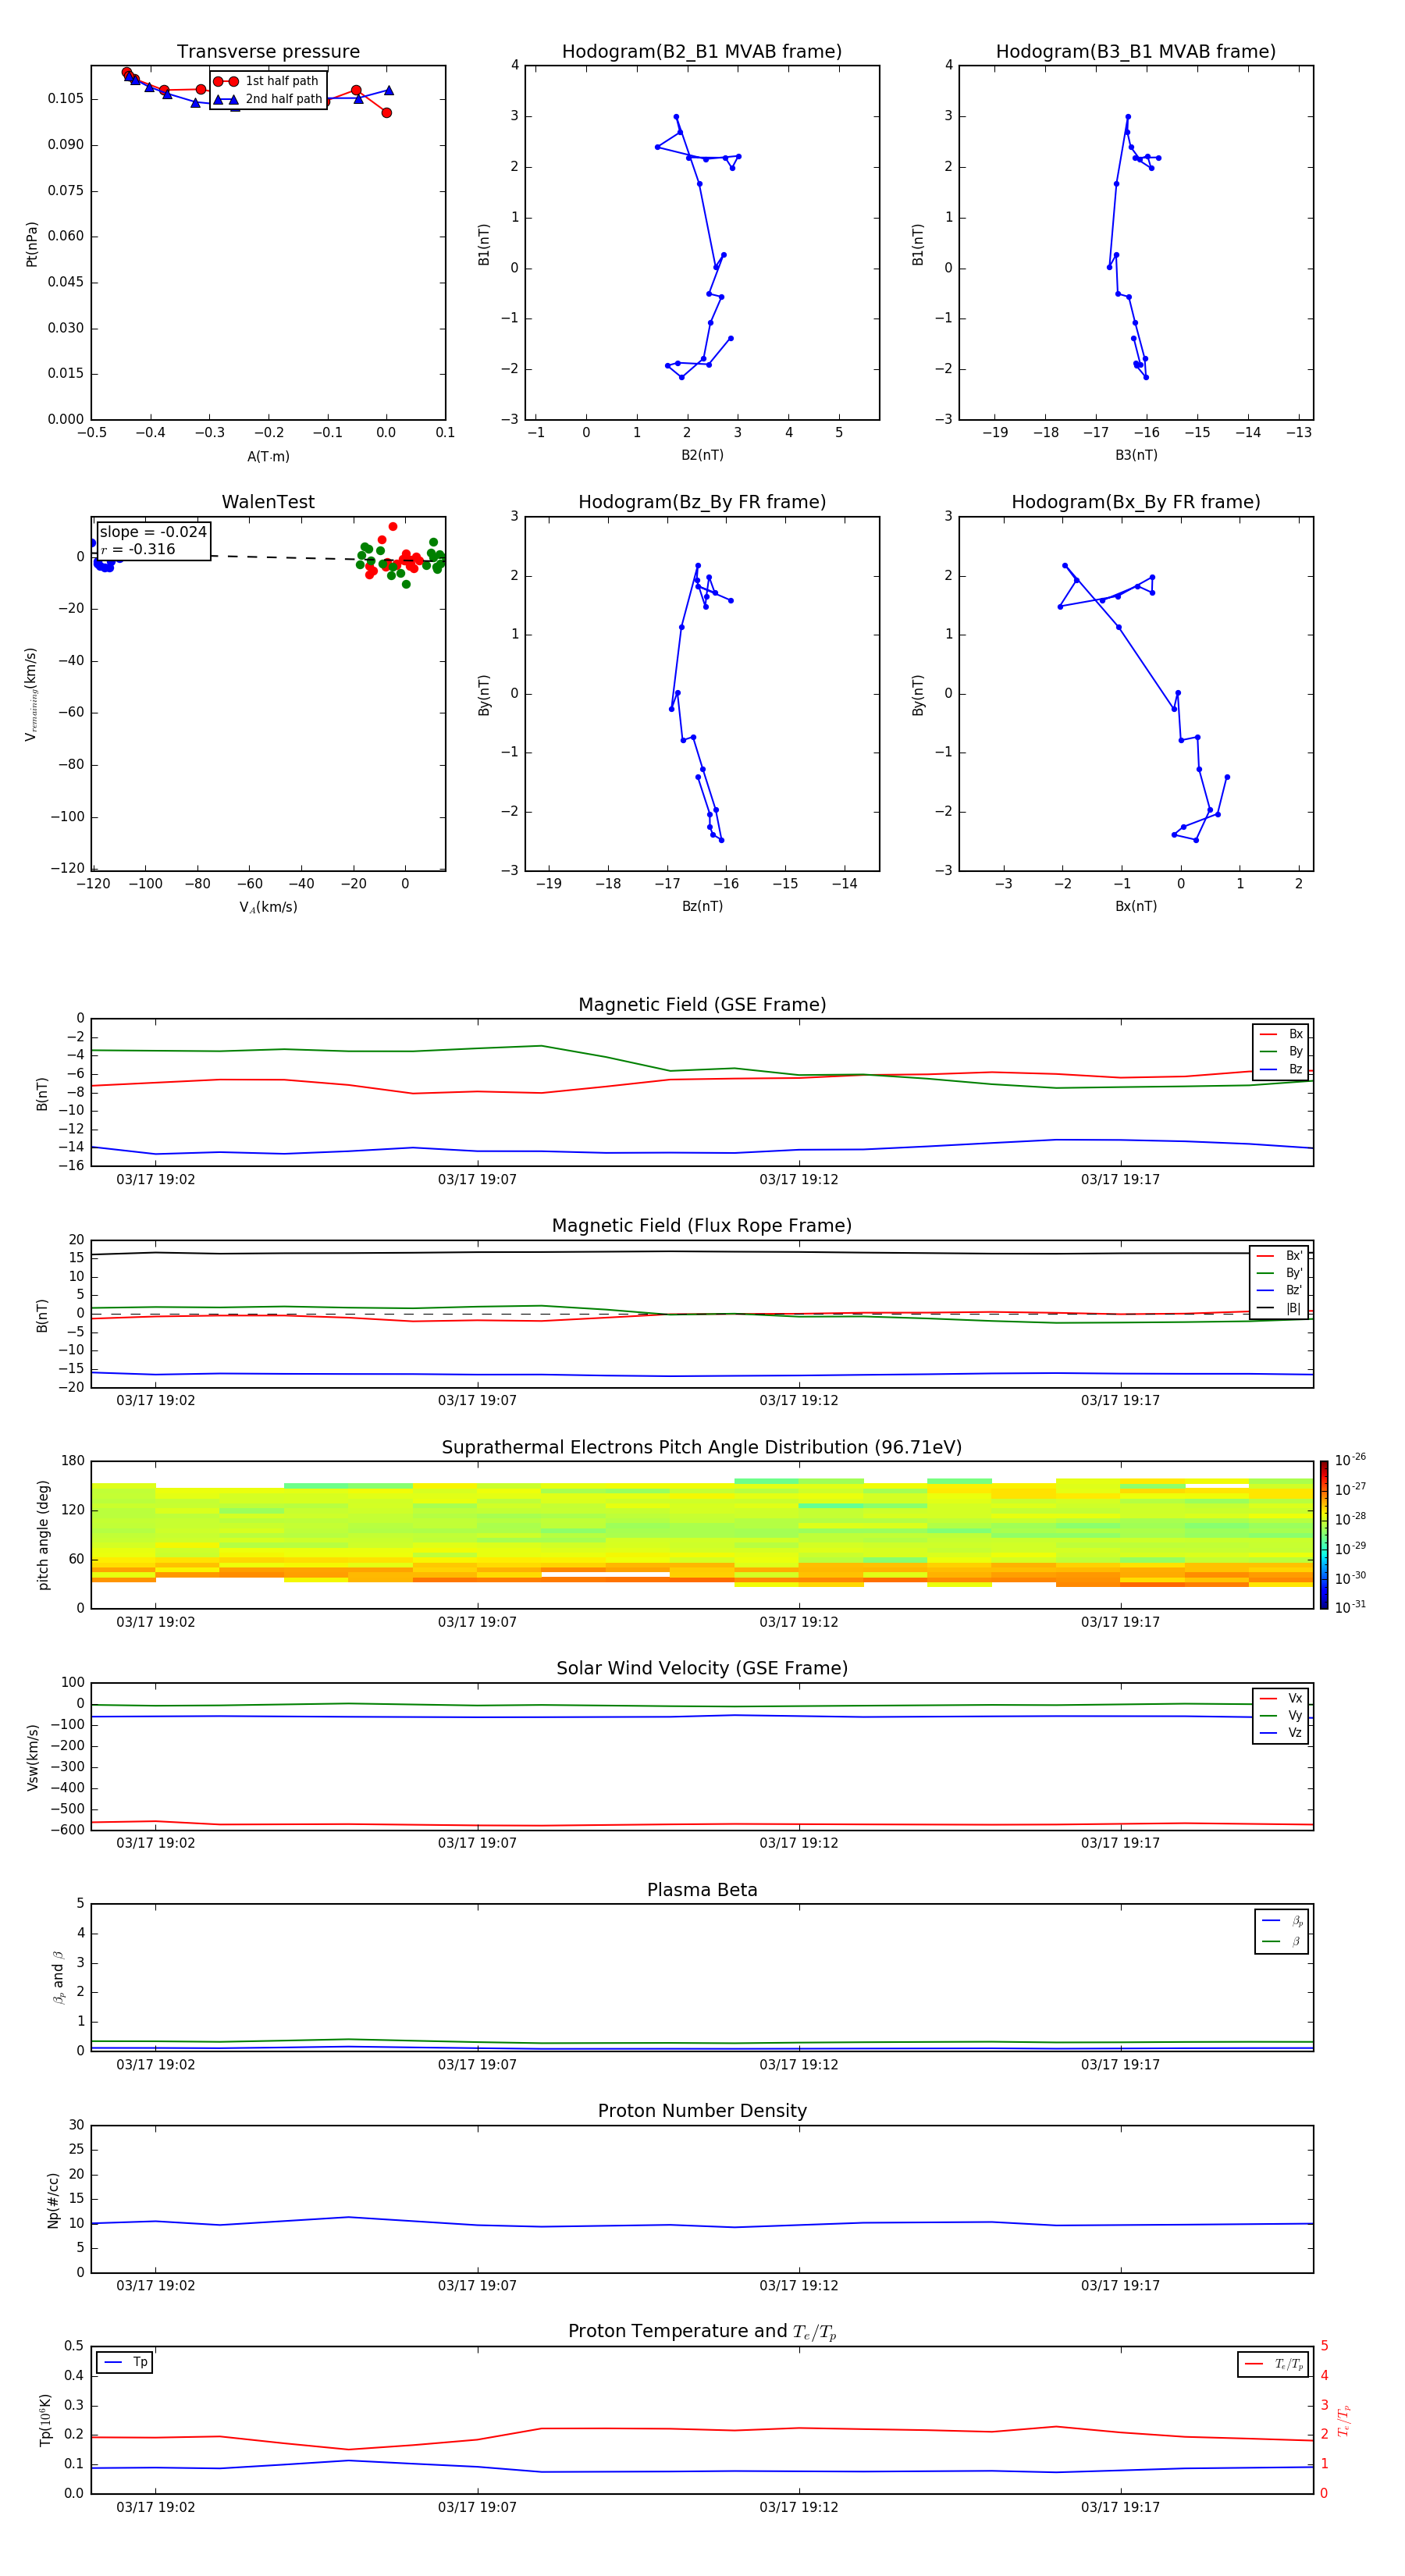Select the "1st half path" legend entry

(x=266, y=81)
